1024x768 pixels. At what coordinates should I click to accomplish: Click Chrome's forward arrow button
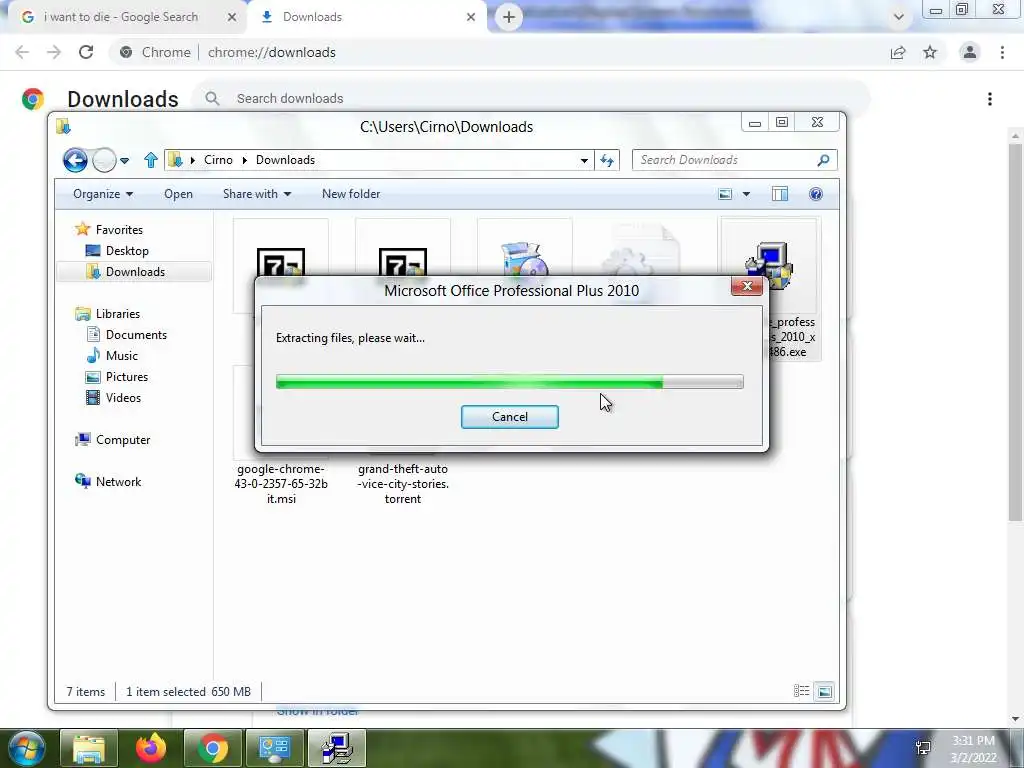click(54, 52)
